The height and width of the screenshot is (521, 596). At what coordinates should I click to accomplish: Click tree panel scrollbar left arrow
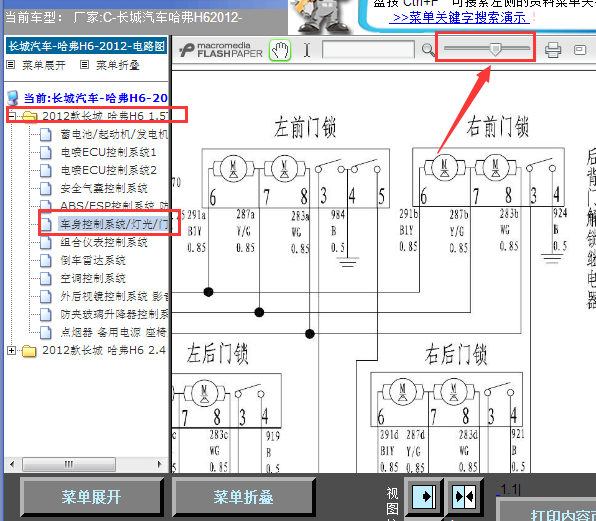12,464
